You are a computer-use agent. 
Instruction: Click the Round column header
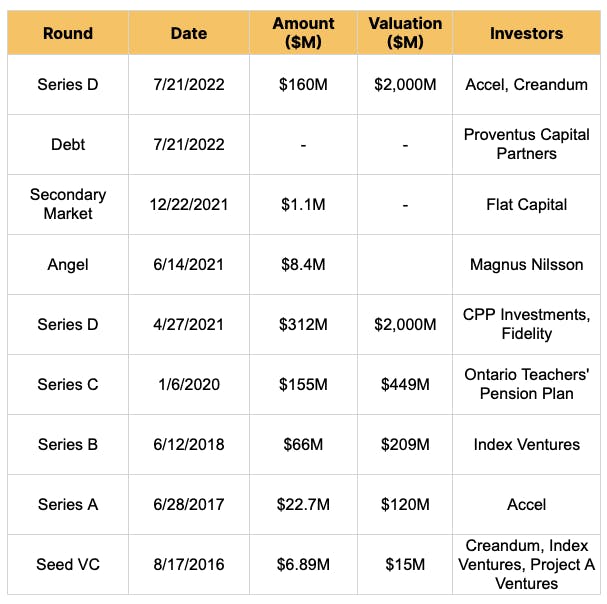pyautogui.click(x=68, y=33)
